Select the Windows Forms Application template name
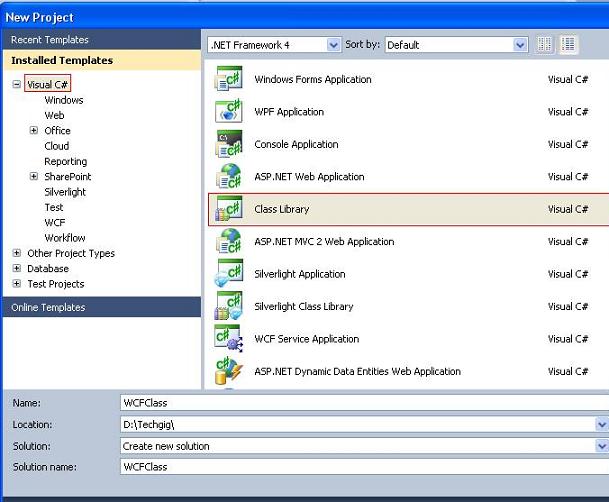Screen dimensions: 609x502 (313, 79)
